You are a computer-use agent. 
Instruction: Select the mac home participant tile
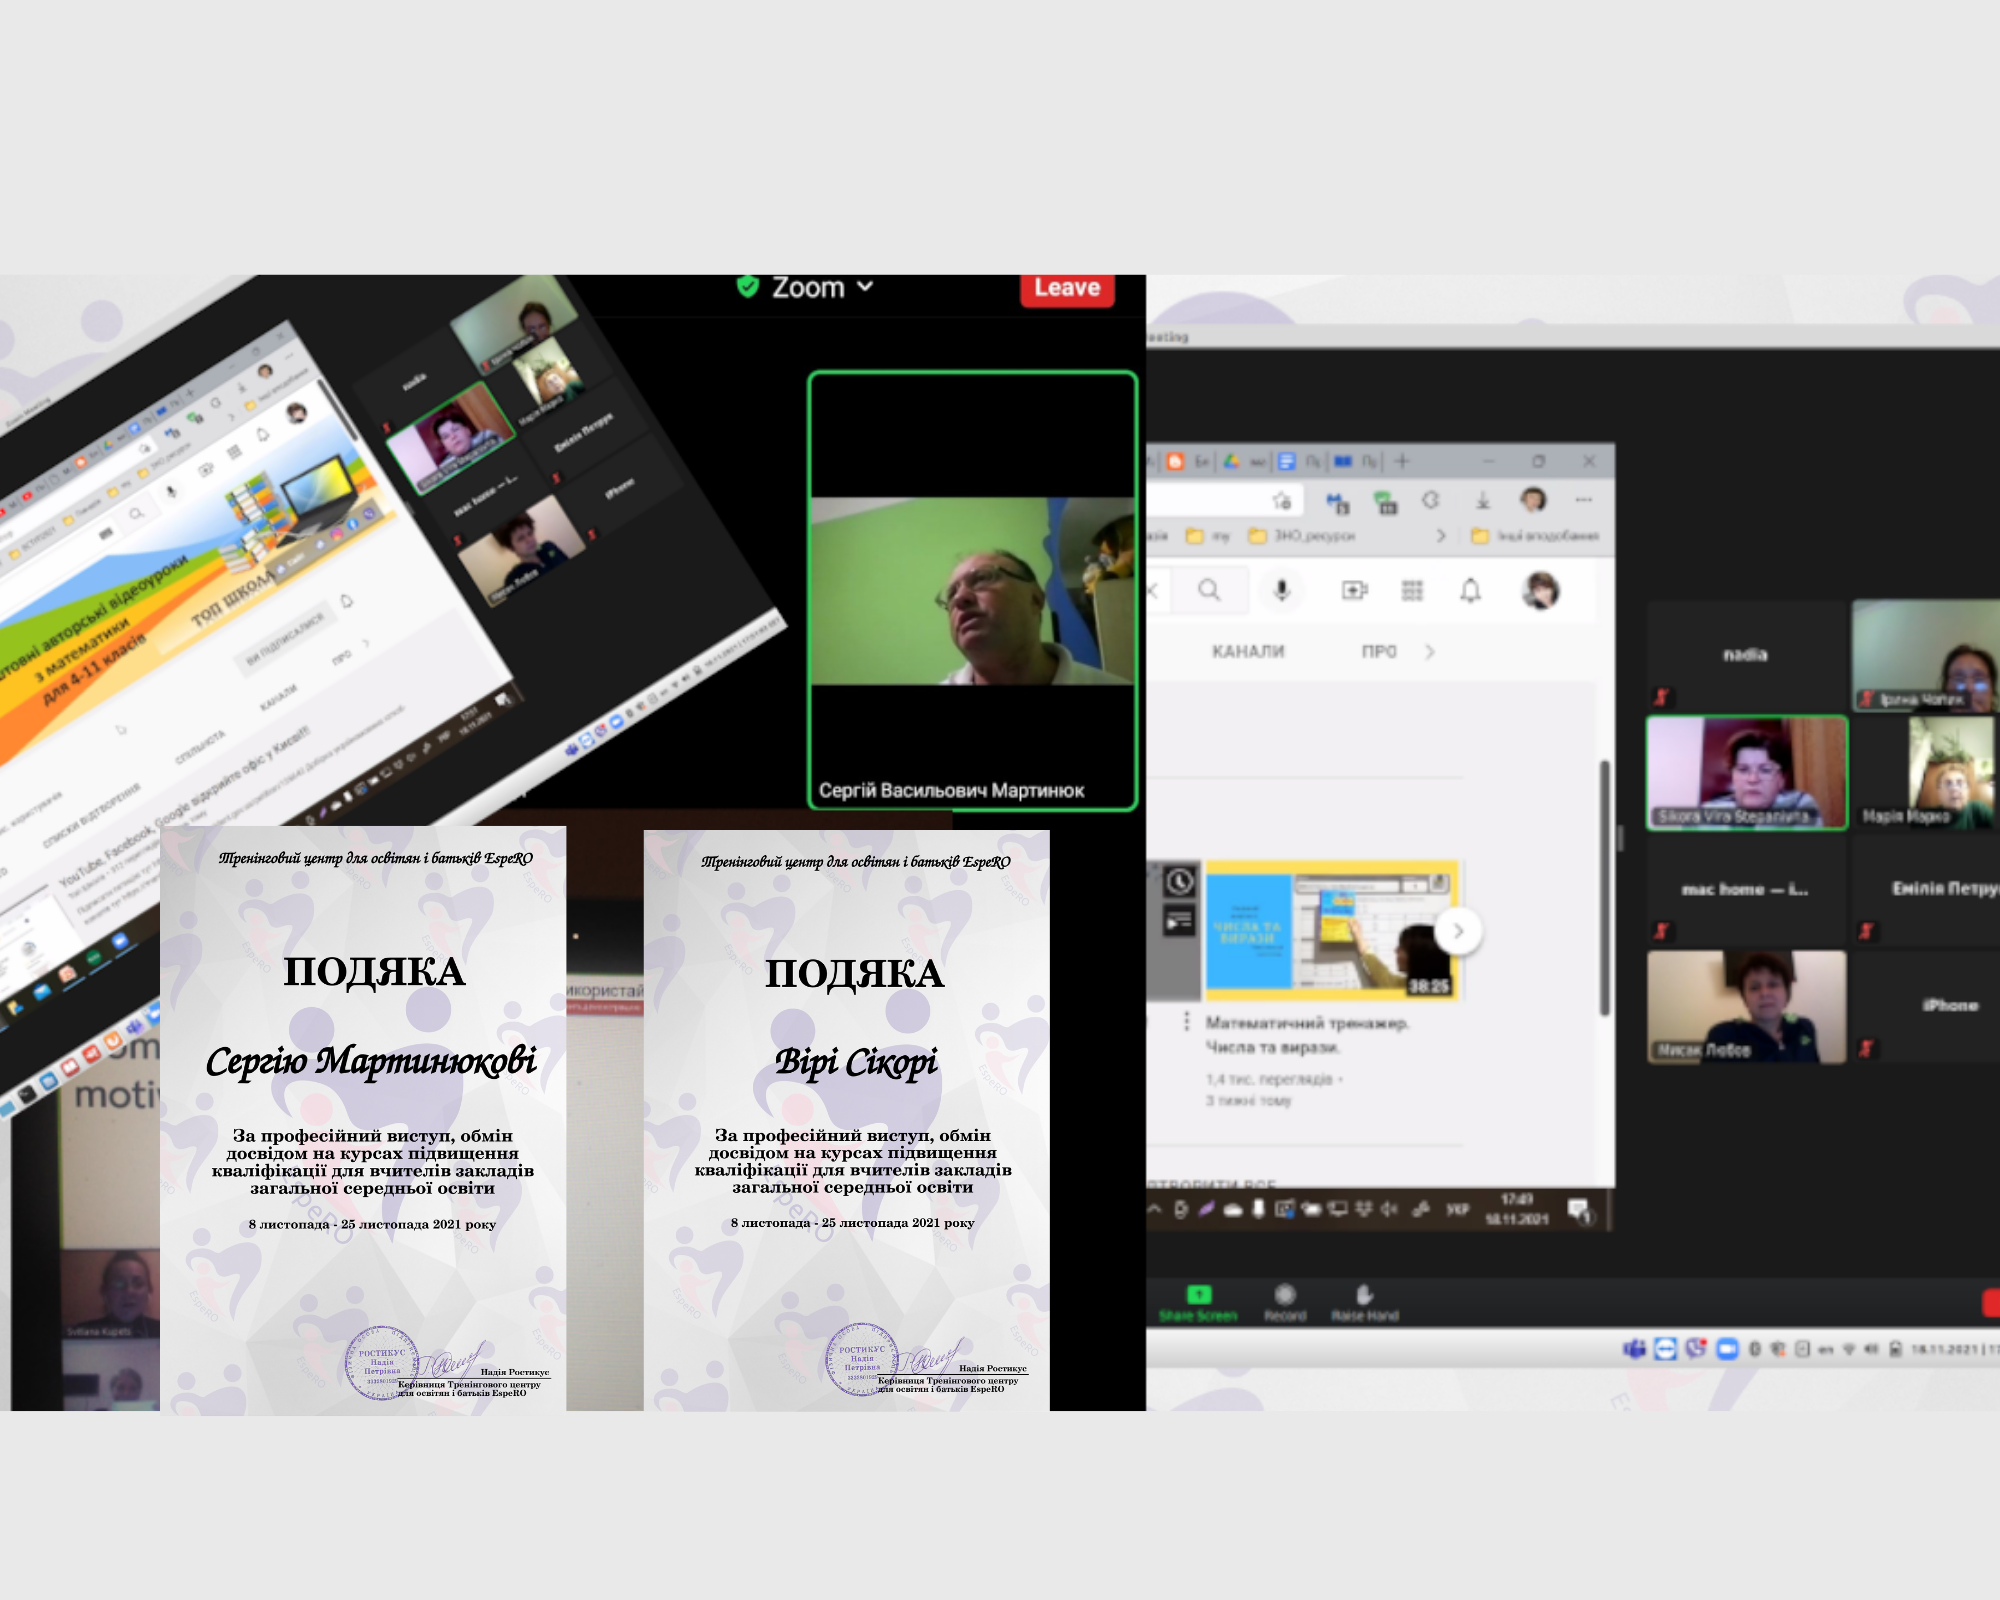tap(1746, 889)
